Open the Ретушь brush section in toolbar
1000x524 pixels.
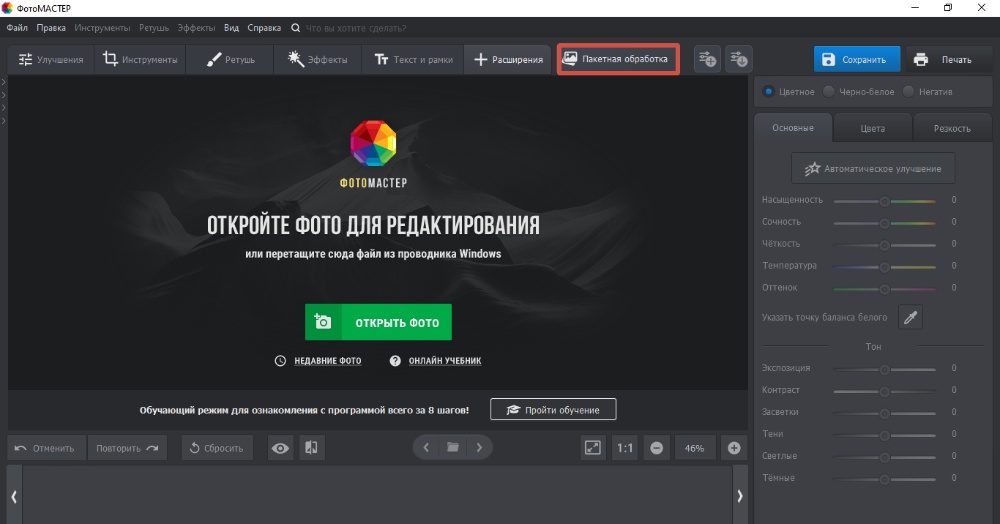click(230, 59)
